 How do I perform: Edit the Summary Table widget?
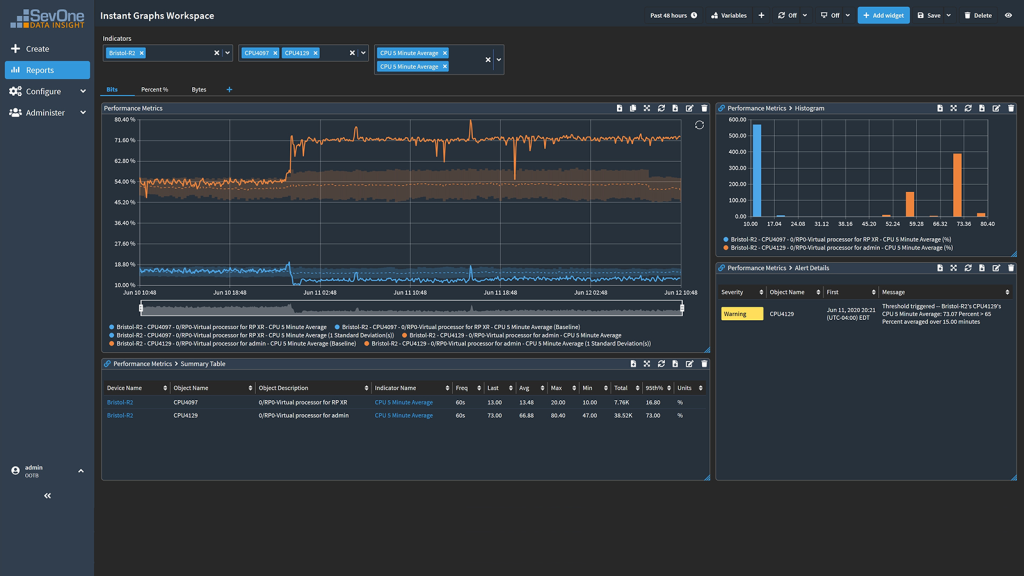click(x=690, y=364)
